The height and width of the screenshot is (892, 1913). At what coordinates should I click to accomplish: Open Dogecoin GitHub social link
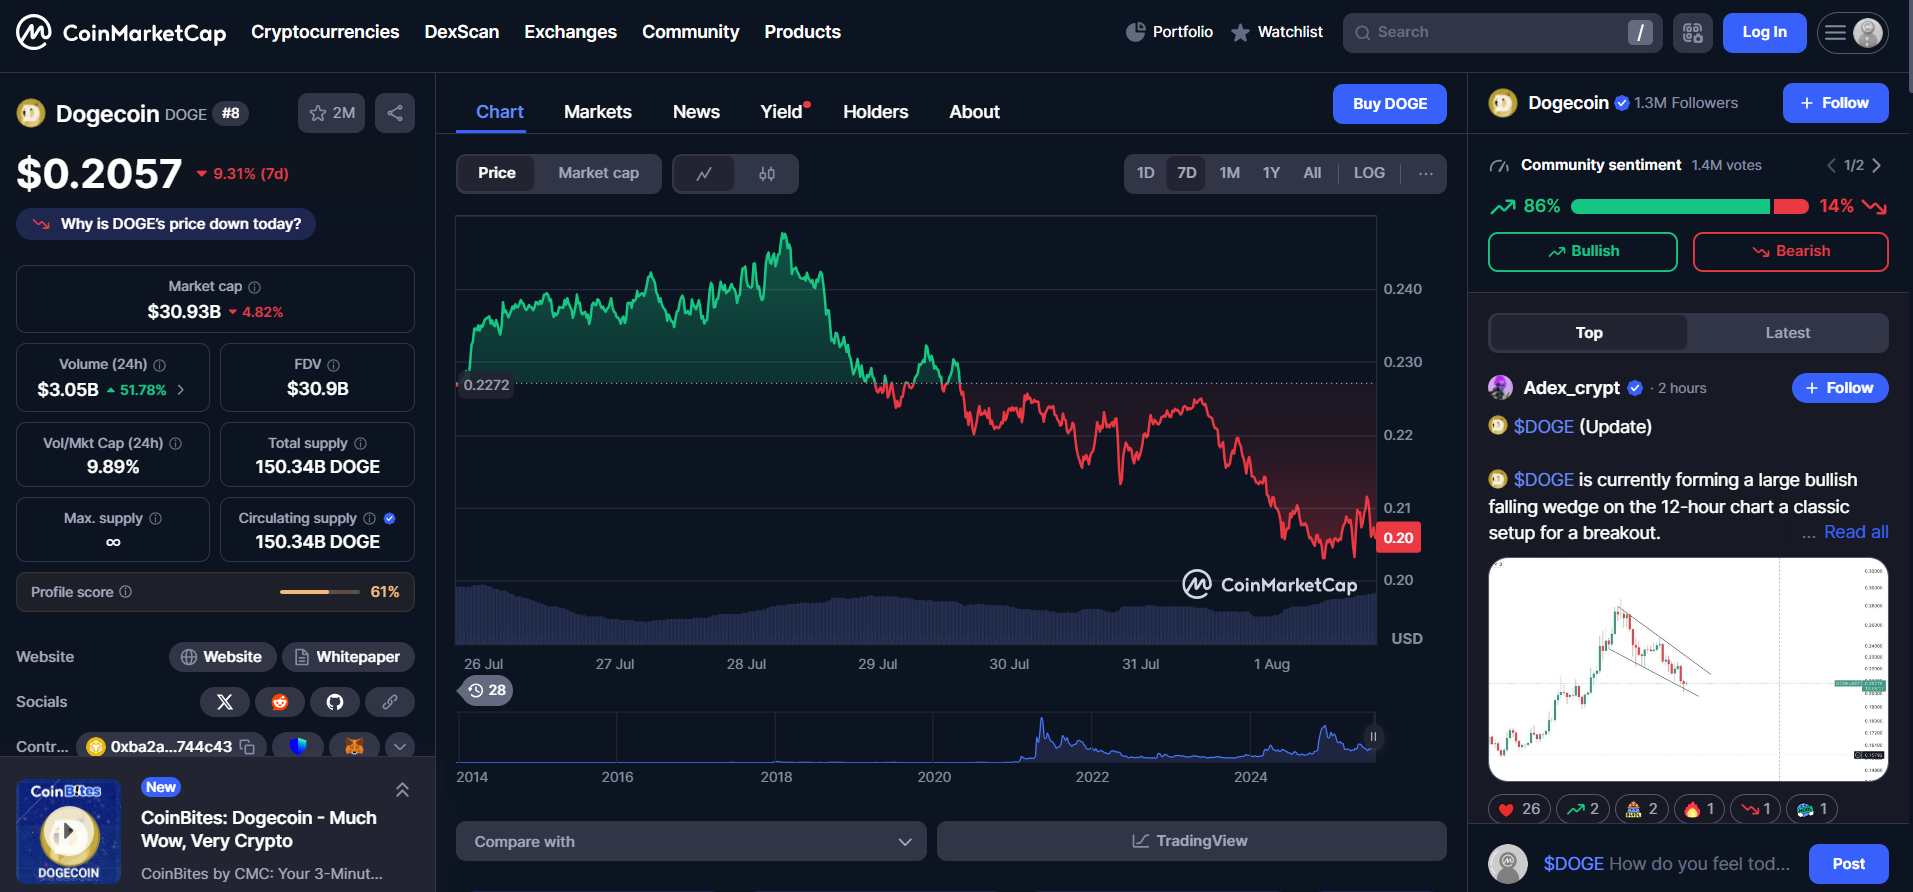click(335, 702)
